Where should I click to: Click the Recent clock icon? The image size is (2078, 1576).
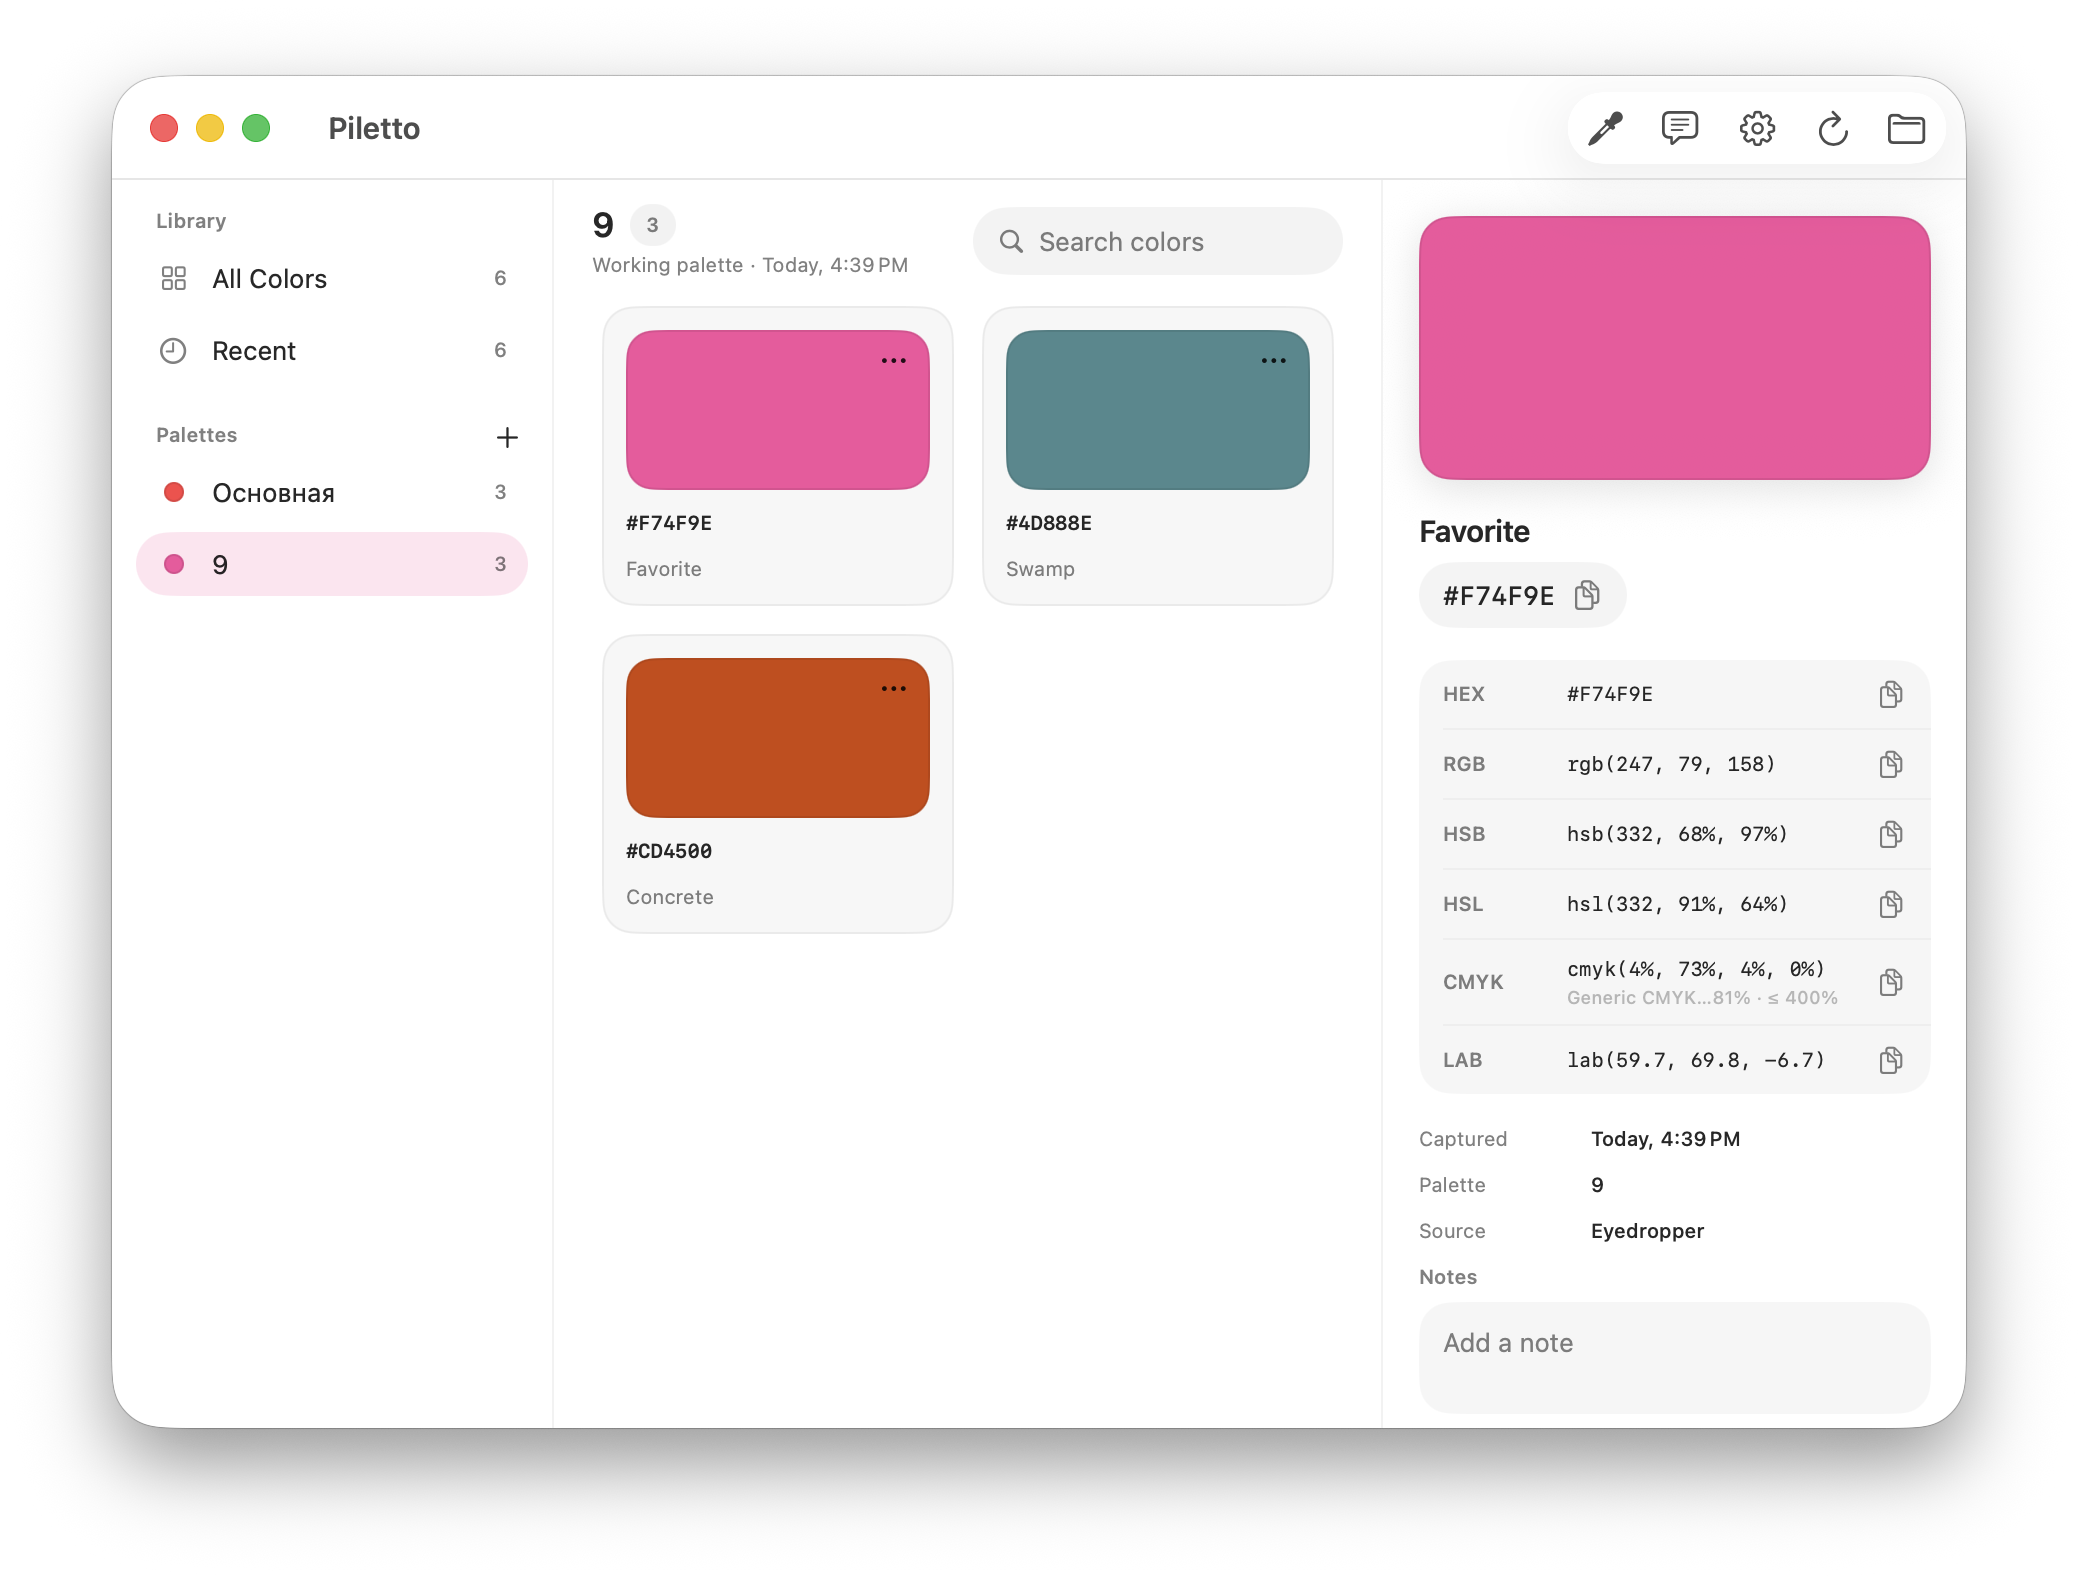point(174,350)
